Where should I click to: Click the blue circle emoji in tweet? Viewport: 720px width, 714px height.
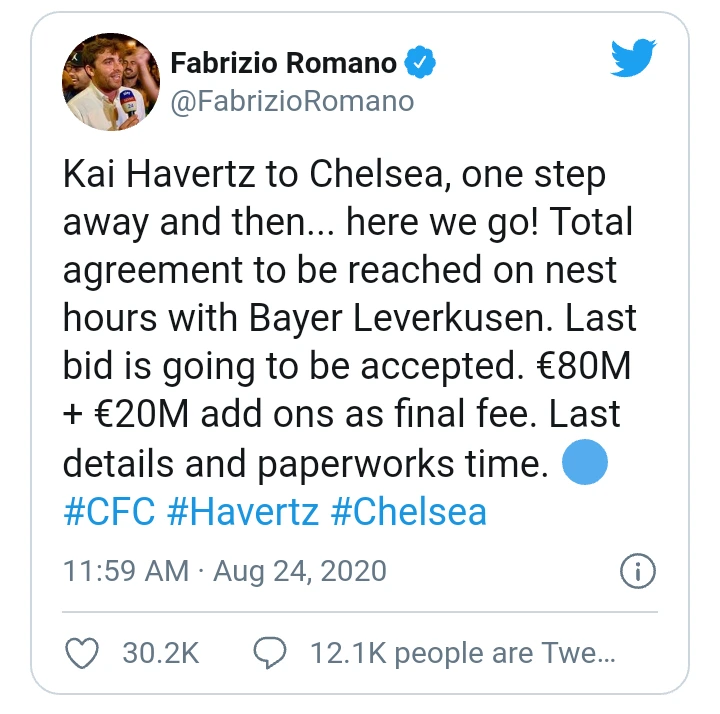pyautogui.click(x=586, y=463)
